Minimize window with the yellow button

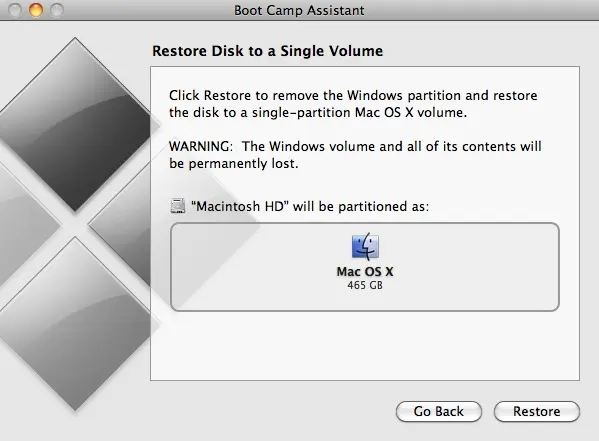pyautogui.click(x=36, y=10)
